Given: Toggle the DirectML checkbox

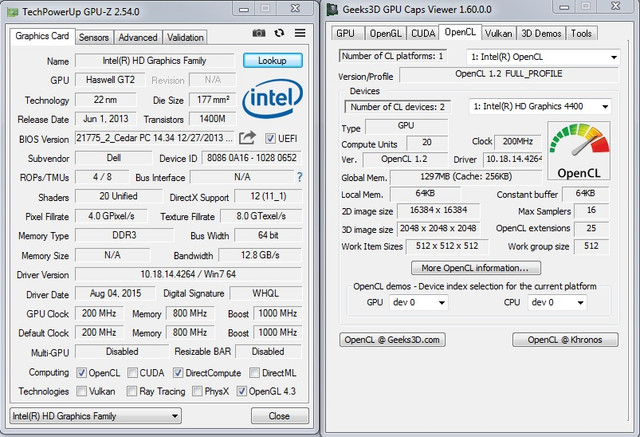Looking at the screenshot, I should click(254, 373).
